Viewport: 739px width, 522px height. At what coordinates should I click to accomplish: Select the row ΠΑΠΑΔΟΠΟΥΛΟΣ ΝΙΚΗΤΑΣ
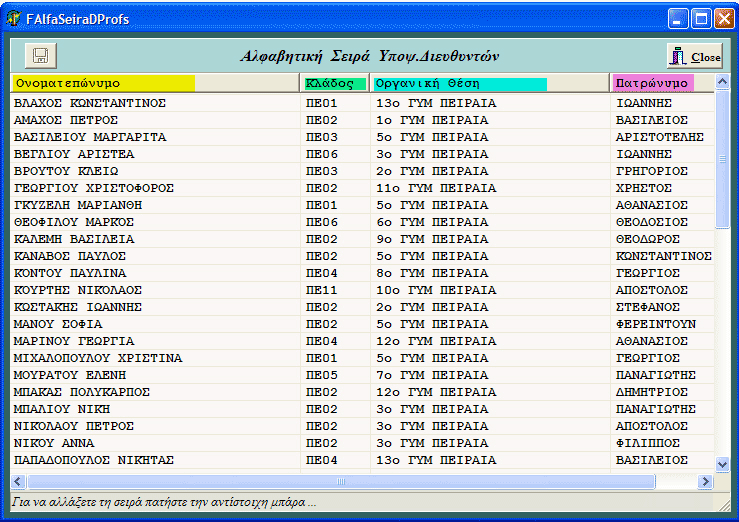[95, 460]
